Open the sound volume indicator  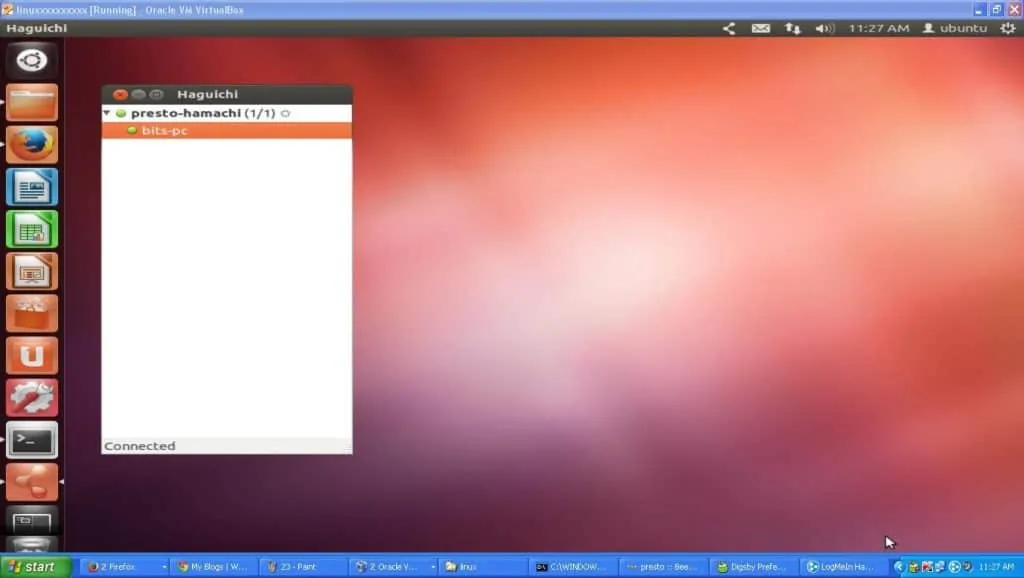point(824,28)
